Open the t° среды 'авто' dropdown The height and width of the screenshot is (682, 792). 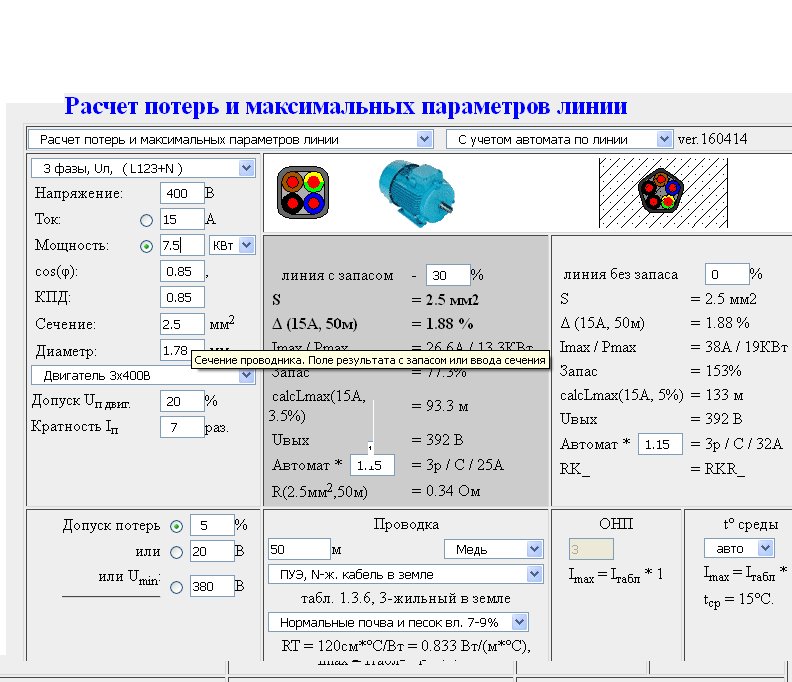(x=739, y=548)
